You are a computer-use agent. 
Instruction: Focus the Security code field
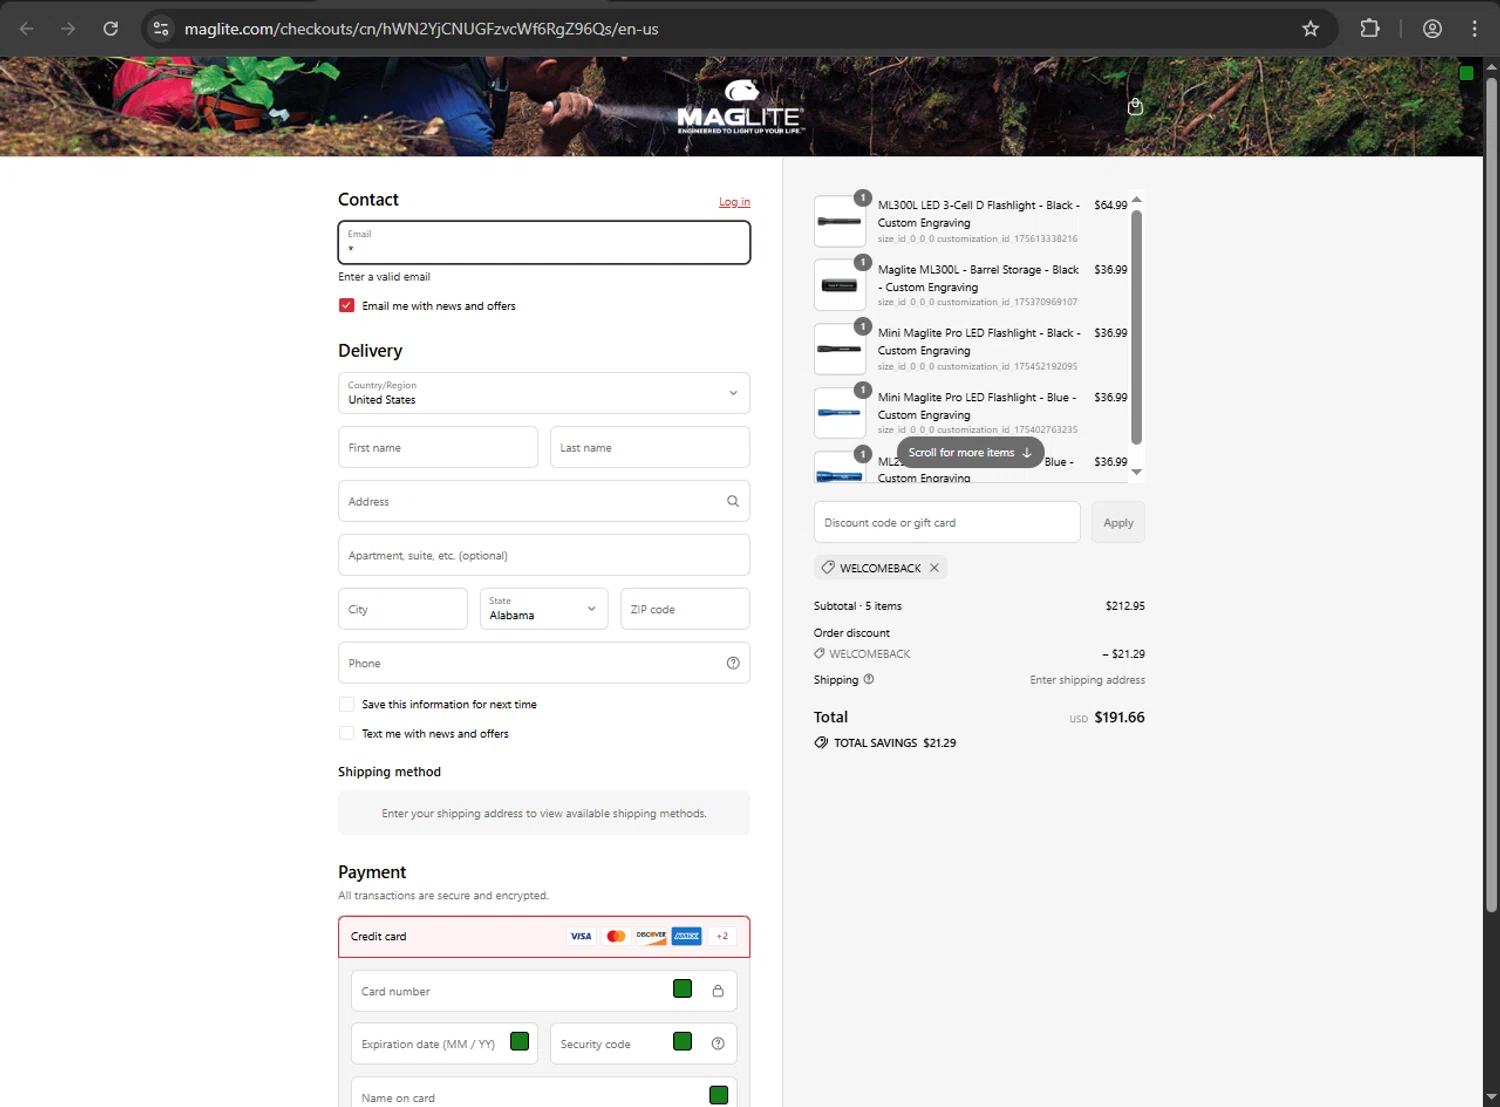pos(643,1044)
